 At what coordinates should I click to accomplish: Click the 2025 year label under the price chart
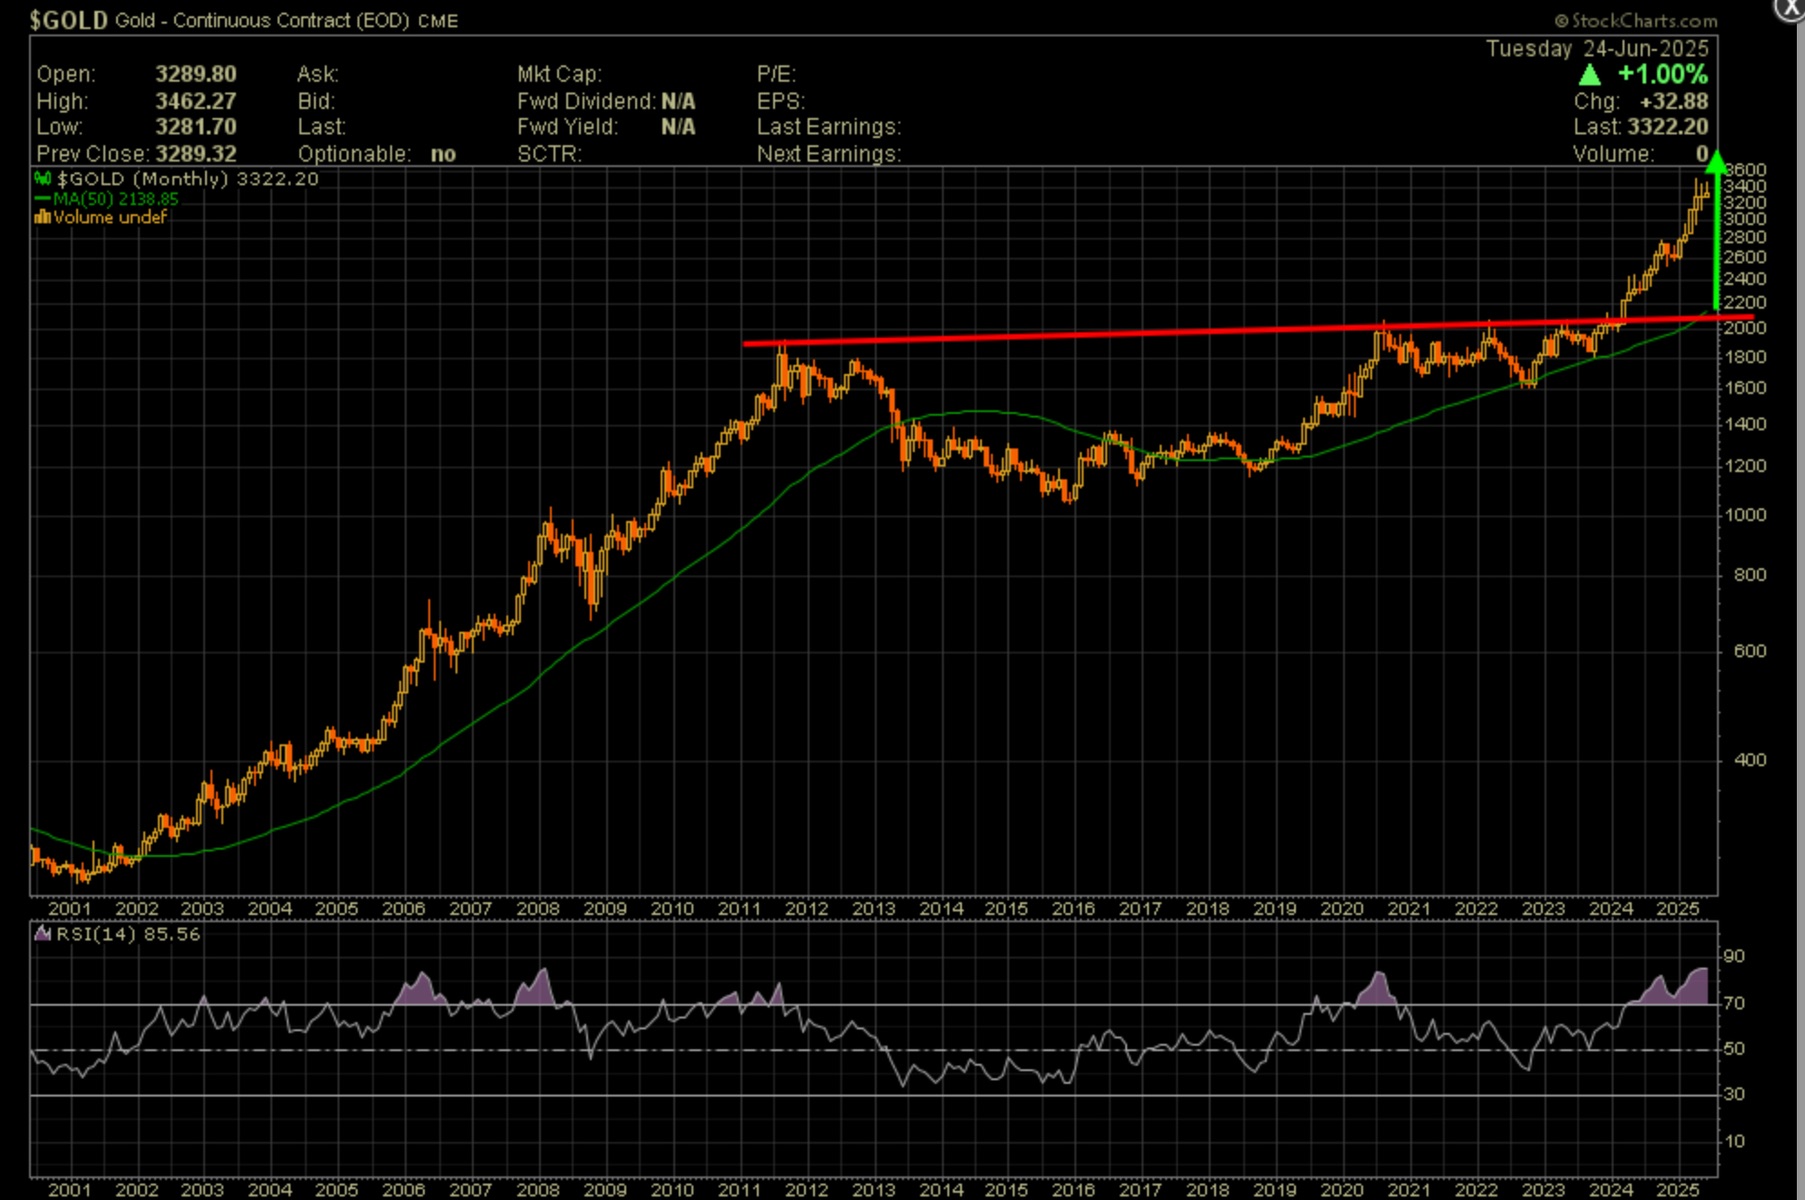tap(1677, 909)
